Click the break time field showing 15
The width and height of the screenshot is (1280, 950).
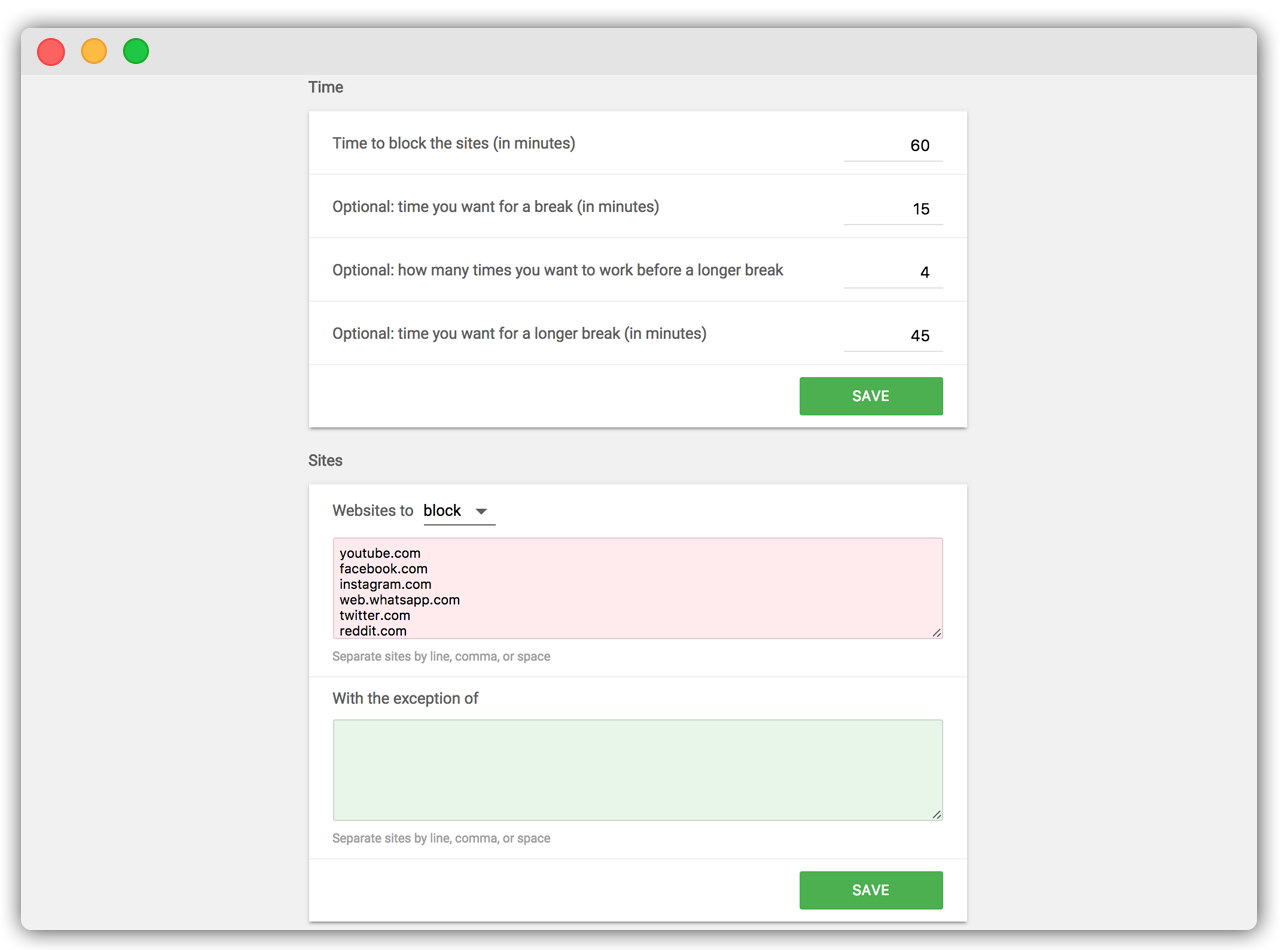(x=893, y=209)
